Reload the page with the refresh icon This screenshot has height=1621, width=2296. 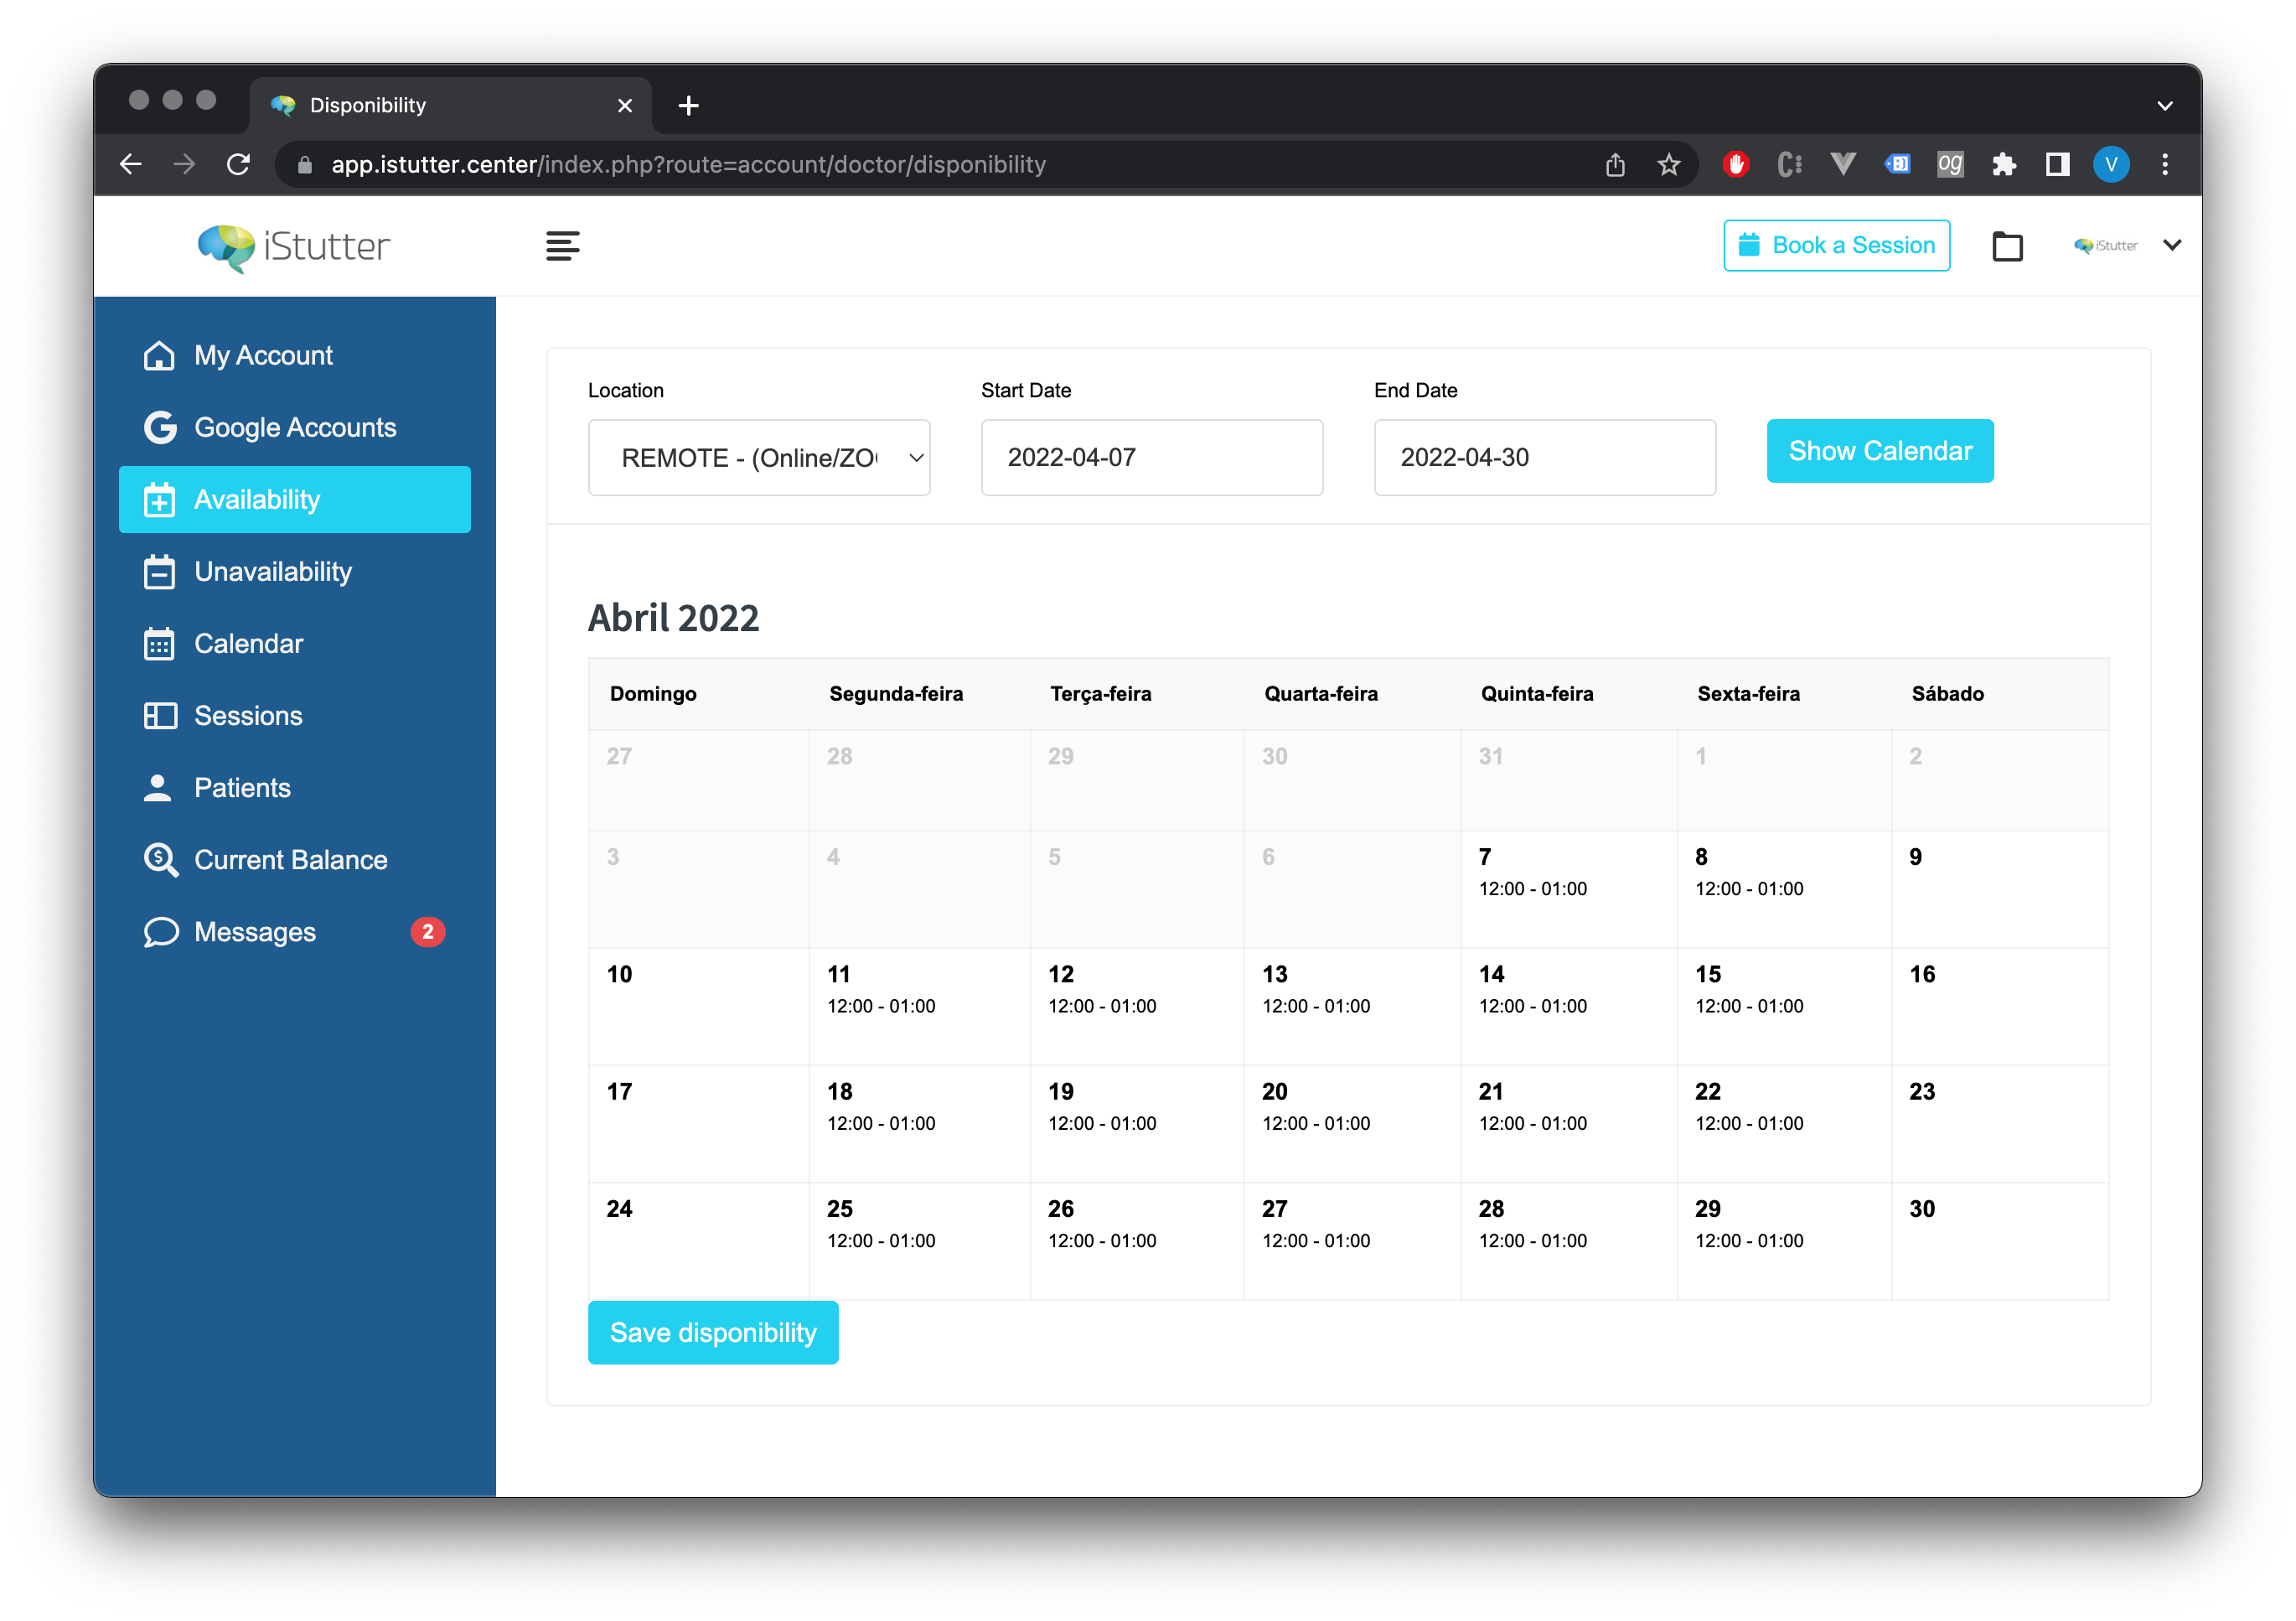238,164
